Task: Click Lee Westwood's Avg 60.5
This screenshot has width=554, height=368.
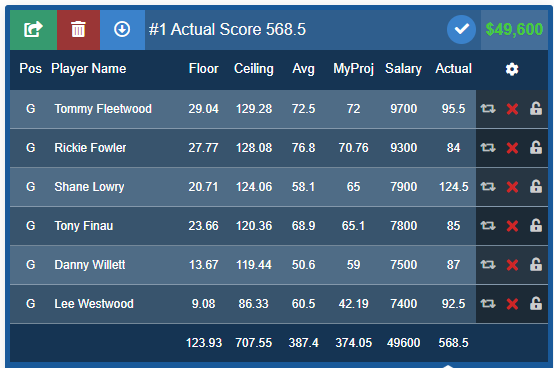Action: (303, 304)
